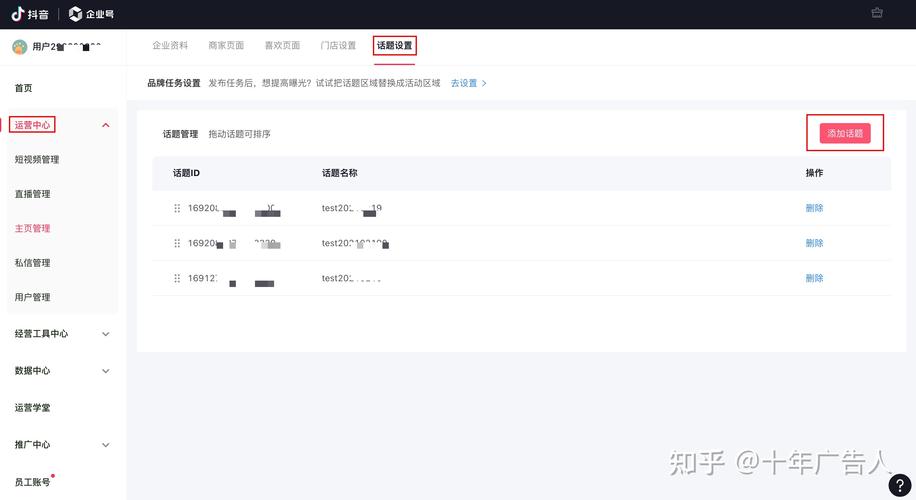Open 数据中心 menu item
This screenshot has width=916, height=500.
tap(32, 371)
